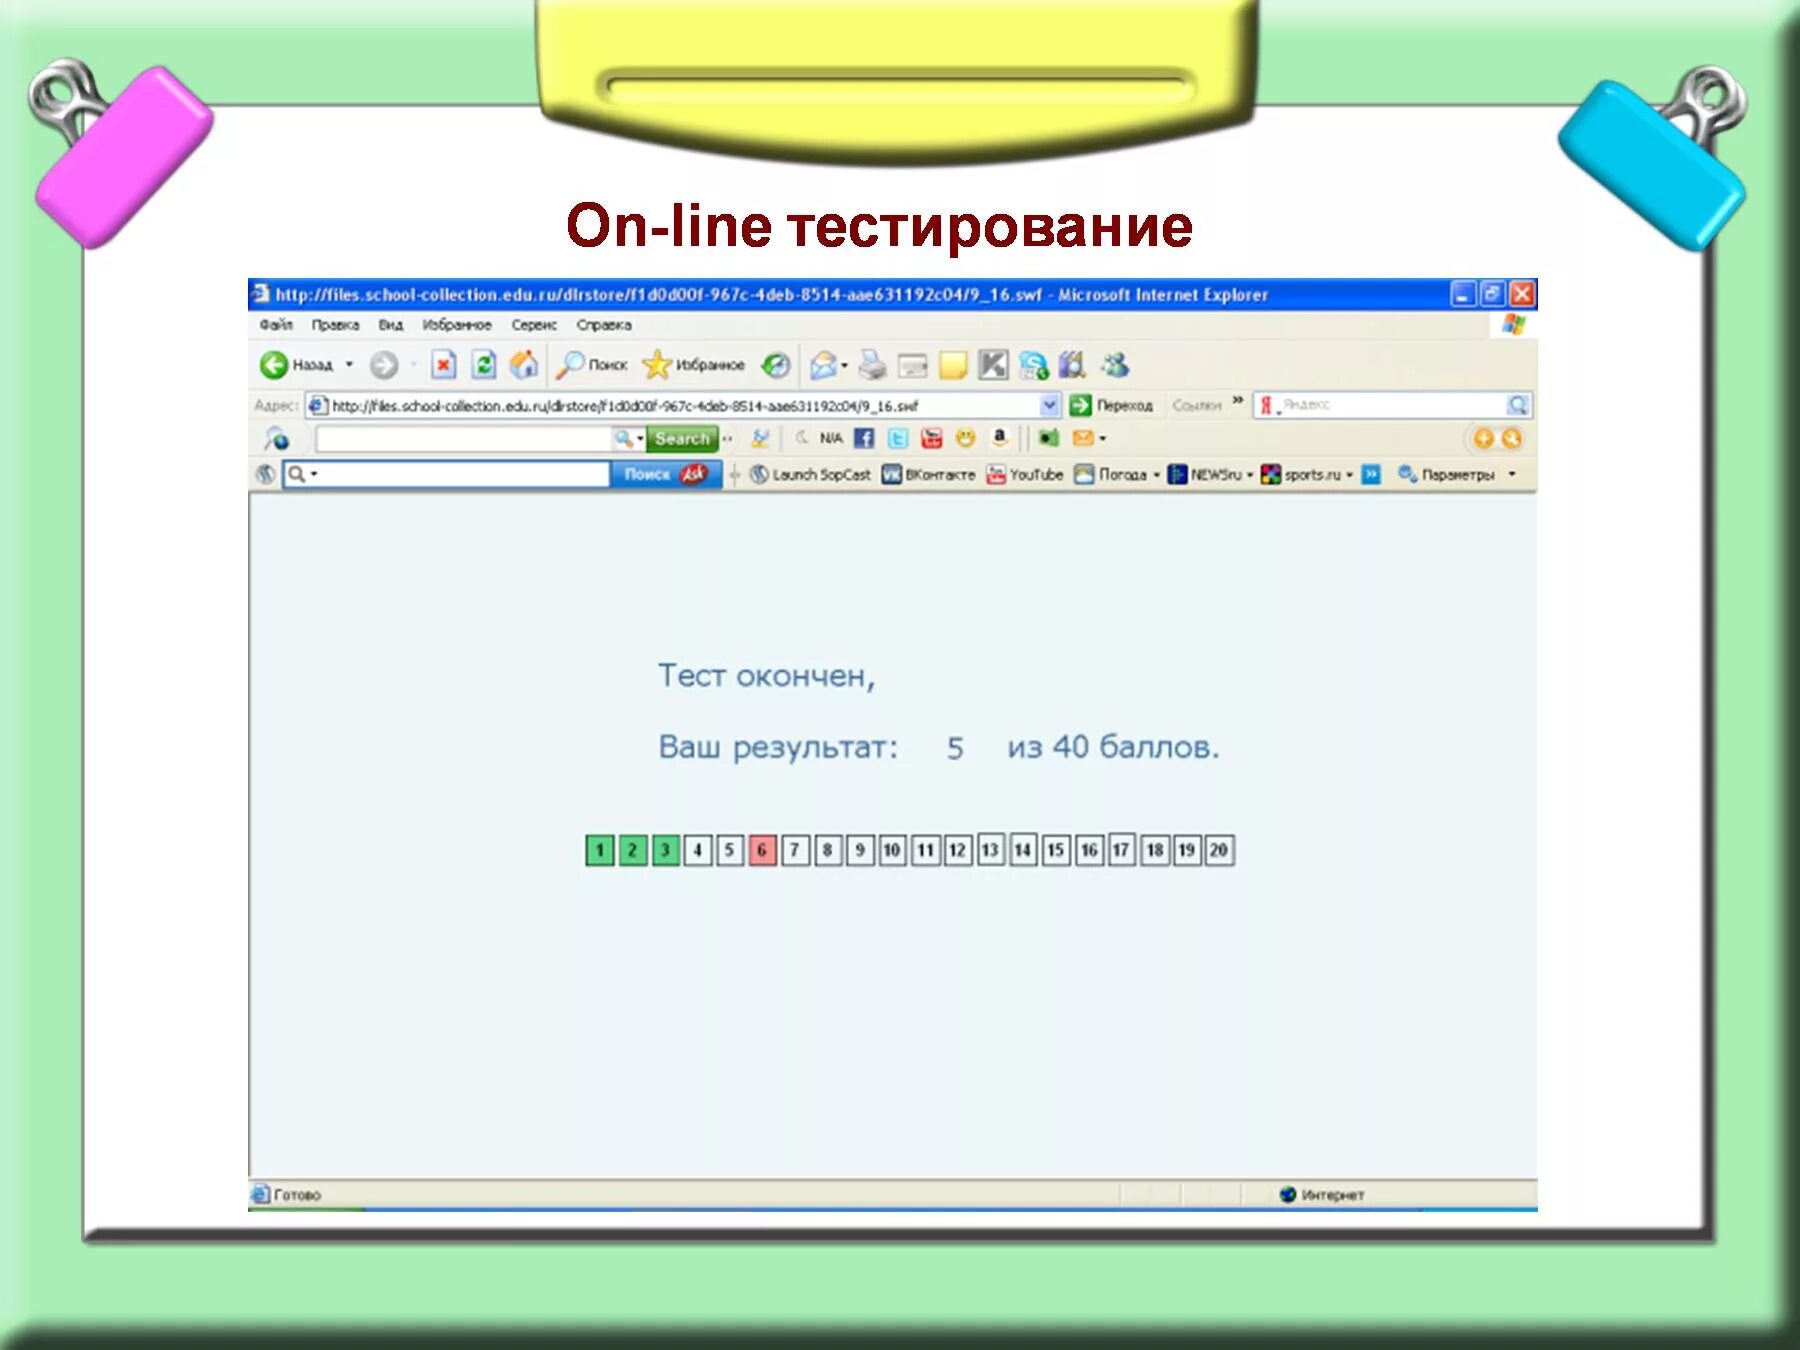
Task: Expand the Ссылки links chevron
Action: (x=1238, y=401)
